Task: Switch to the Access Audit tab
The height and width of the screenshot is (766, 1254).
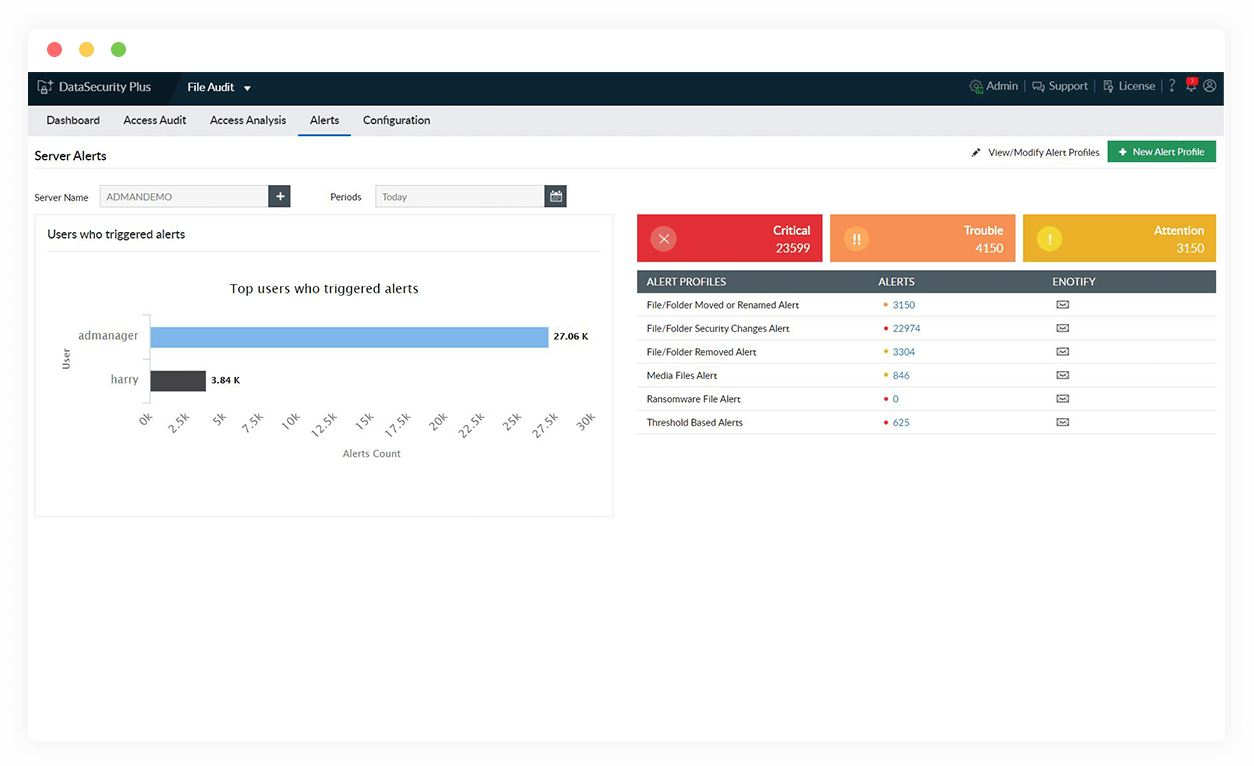Action: 154,120
